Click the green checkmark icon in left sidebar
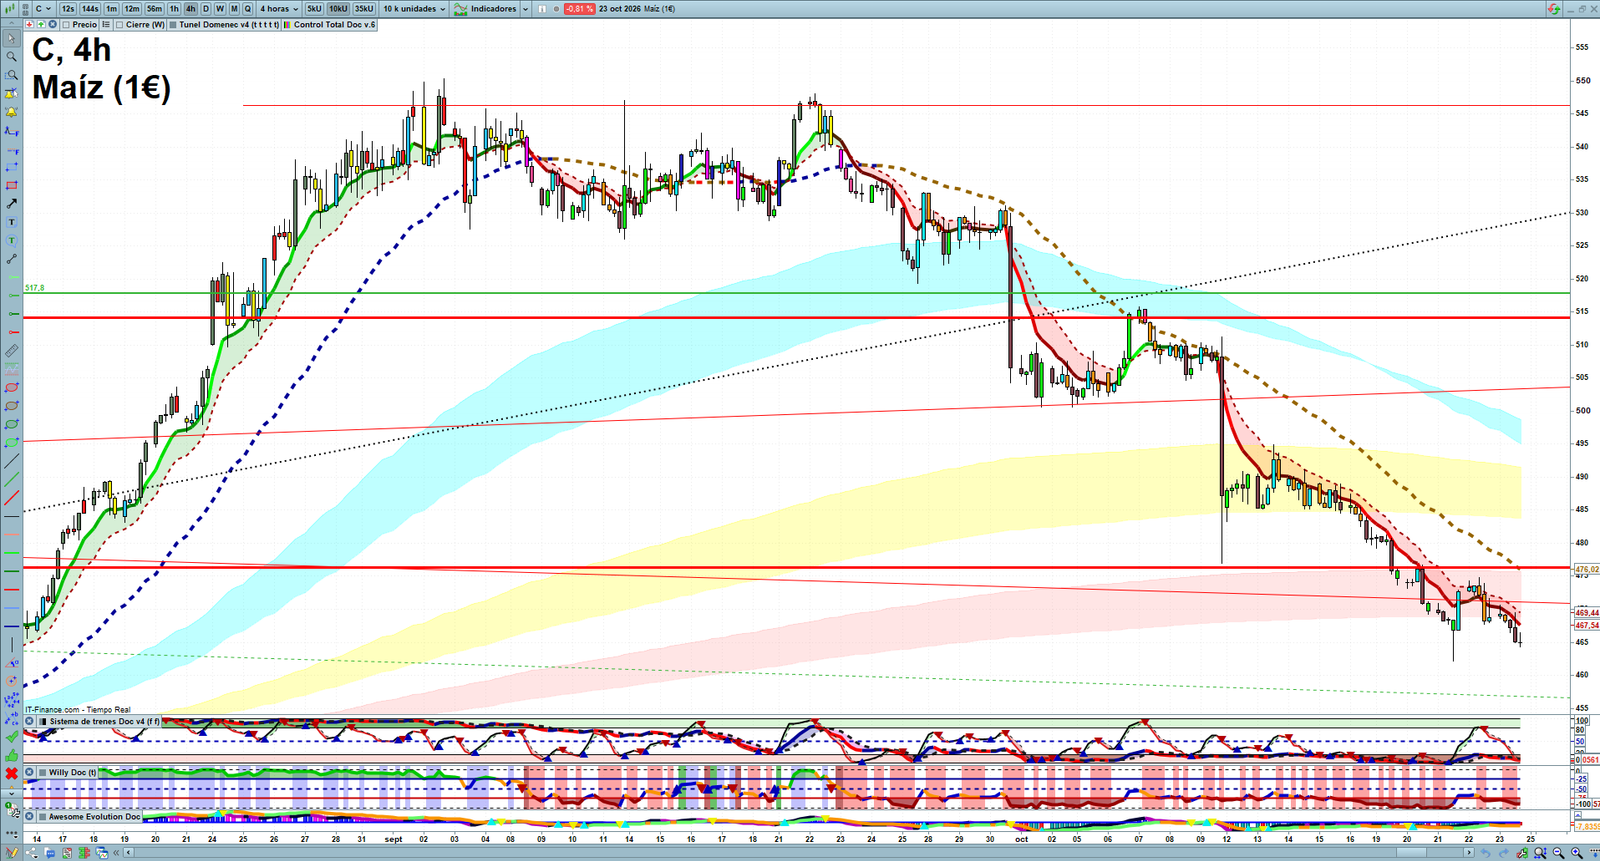1600x861 pixels. 12,737
